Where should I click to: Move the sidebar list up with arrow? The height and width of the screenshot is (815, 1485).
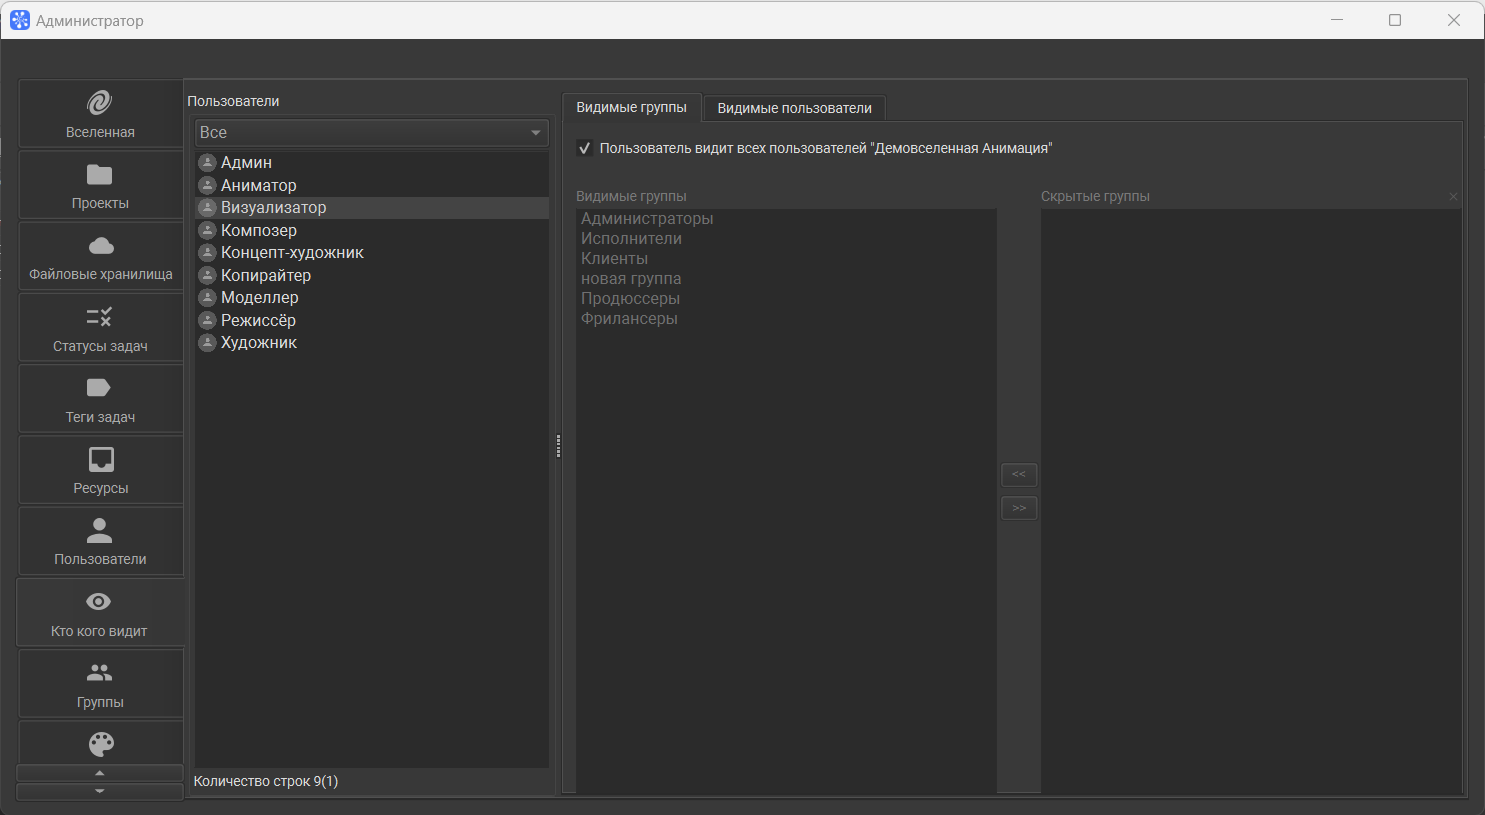coord(100,773)
